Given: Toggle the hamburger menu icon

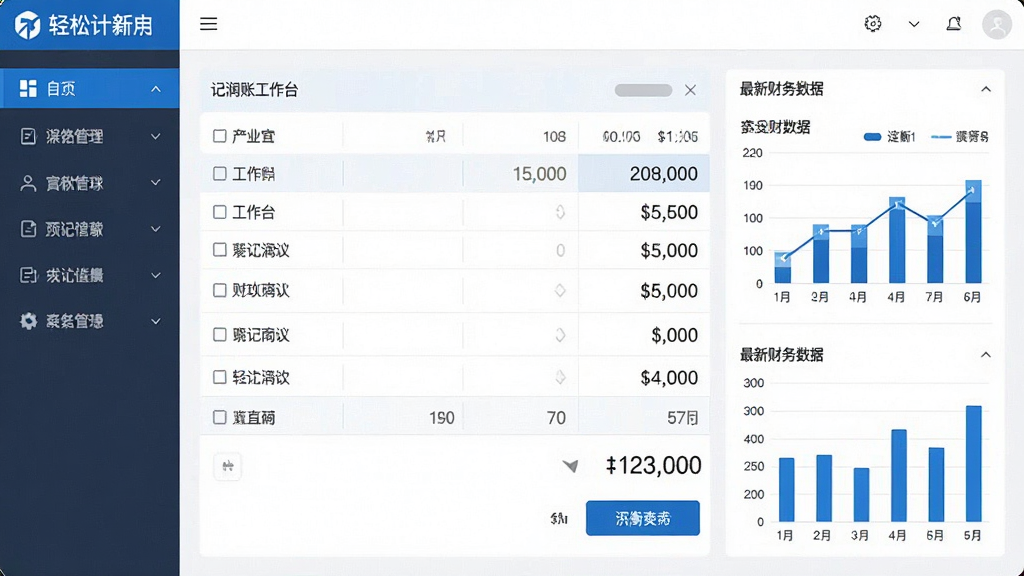Looking at the screenshot, I should coord(208,24).
